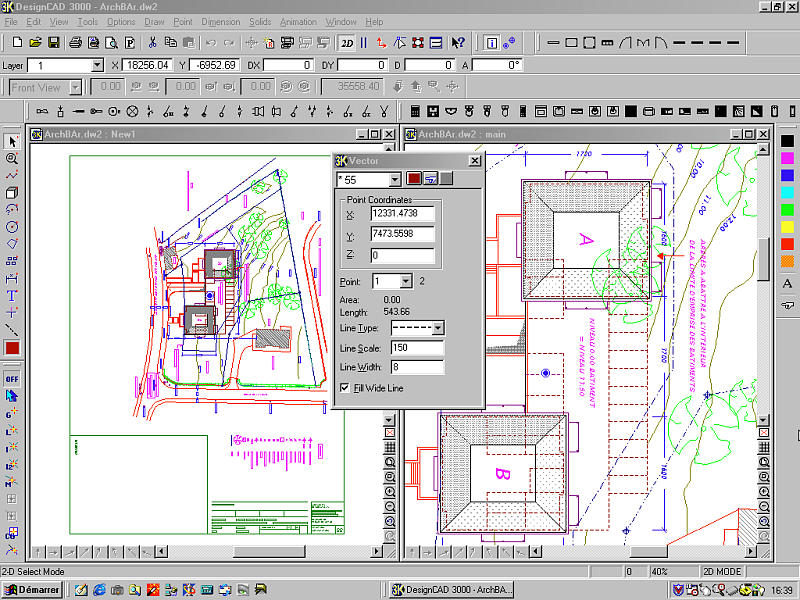Pick the magenta color swatch on right palette
The image size is (800, 600).
pyautogui.click(x=787, y=157)
